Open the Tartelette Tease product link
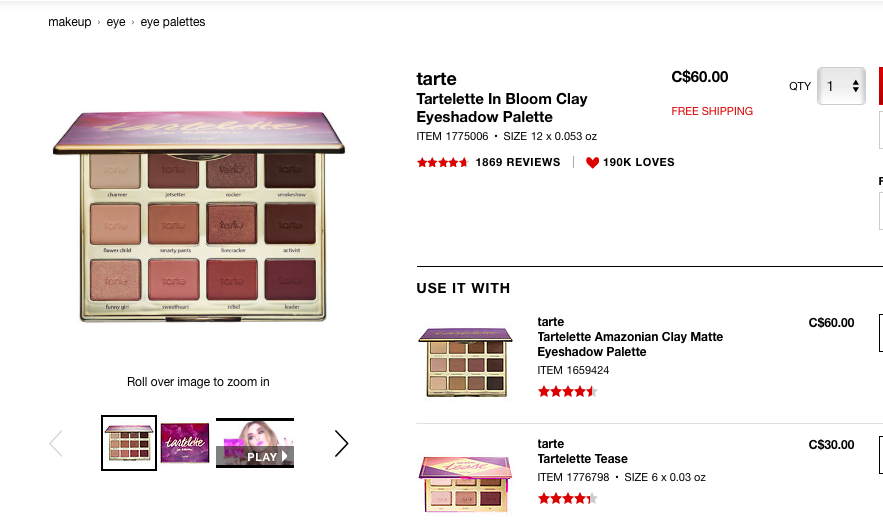 [582, 459]
